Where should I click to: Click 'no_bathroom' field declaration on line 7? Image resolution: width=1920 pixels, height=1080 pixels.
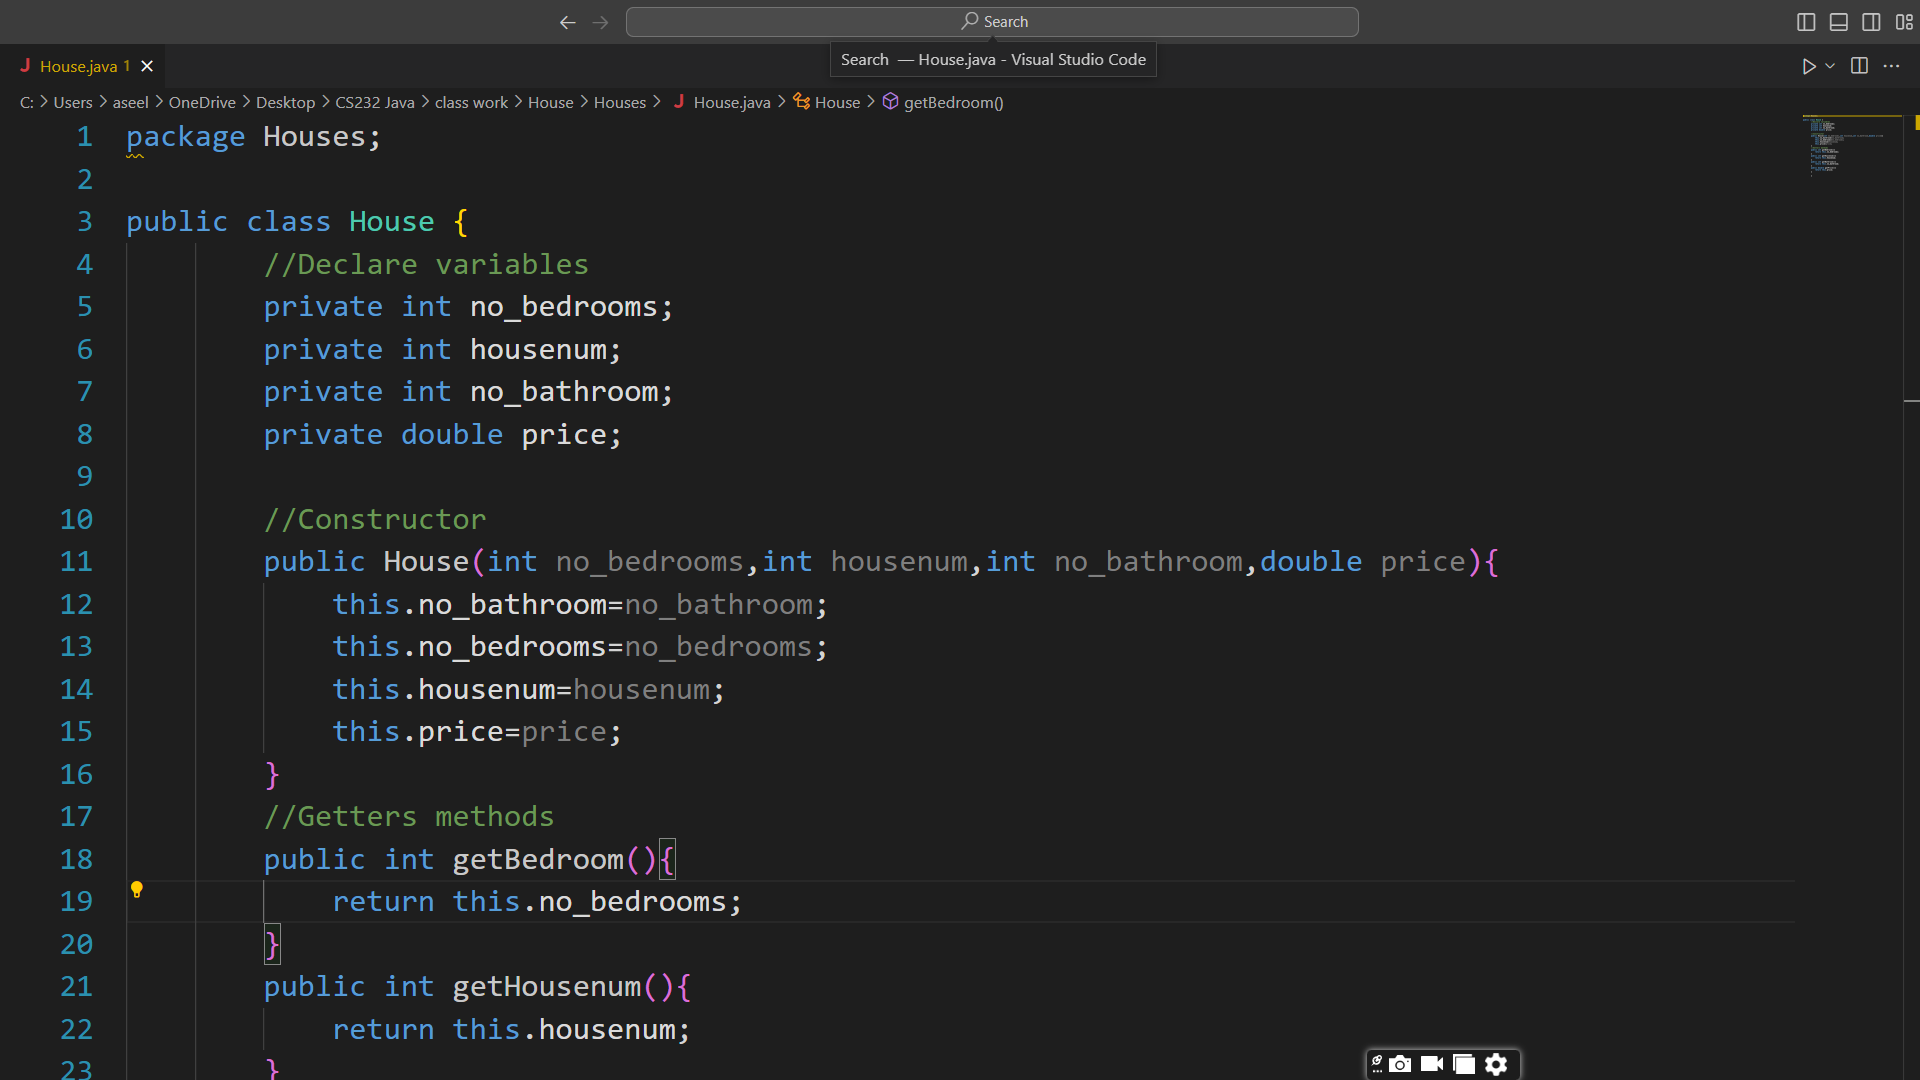(x=564, y=392)
